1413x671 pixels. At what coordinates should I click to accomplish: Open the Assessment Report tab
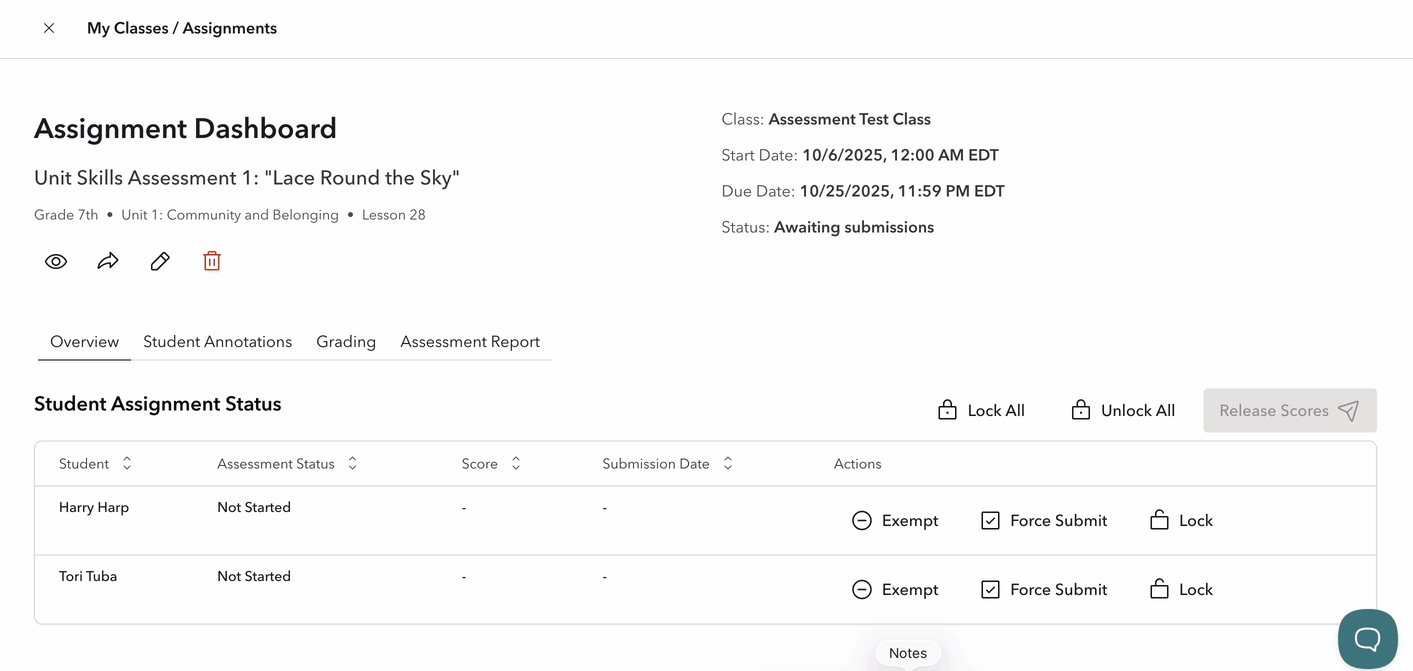click(x=470, y=342)
